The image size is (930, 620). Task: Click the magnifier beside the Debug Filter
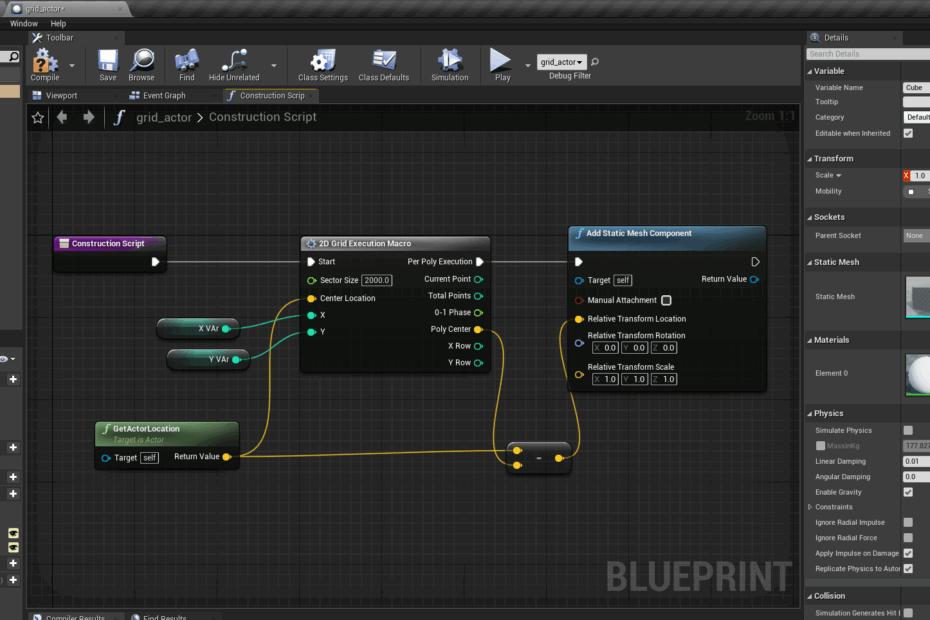tap(595, 62)
